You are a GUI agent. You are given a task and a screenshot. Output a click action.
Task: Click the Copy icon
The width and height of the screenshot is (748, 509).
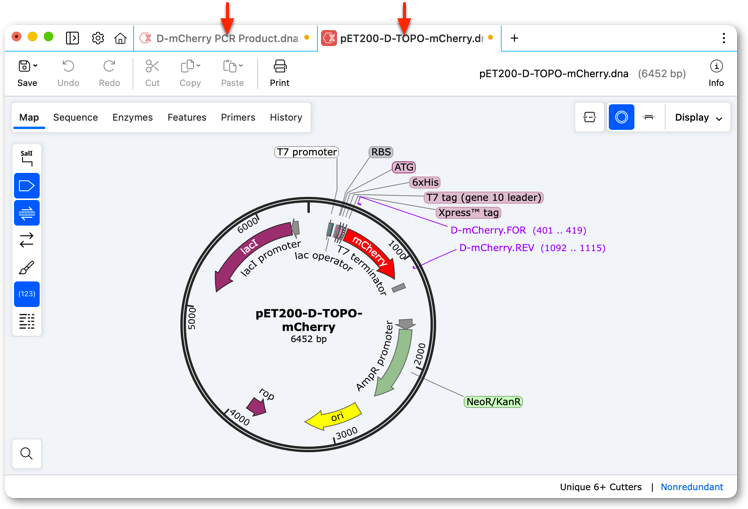(188, 66)
